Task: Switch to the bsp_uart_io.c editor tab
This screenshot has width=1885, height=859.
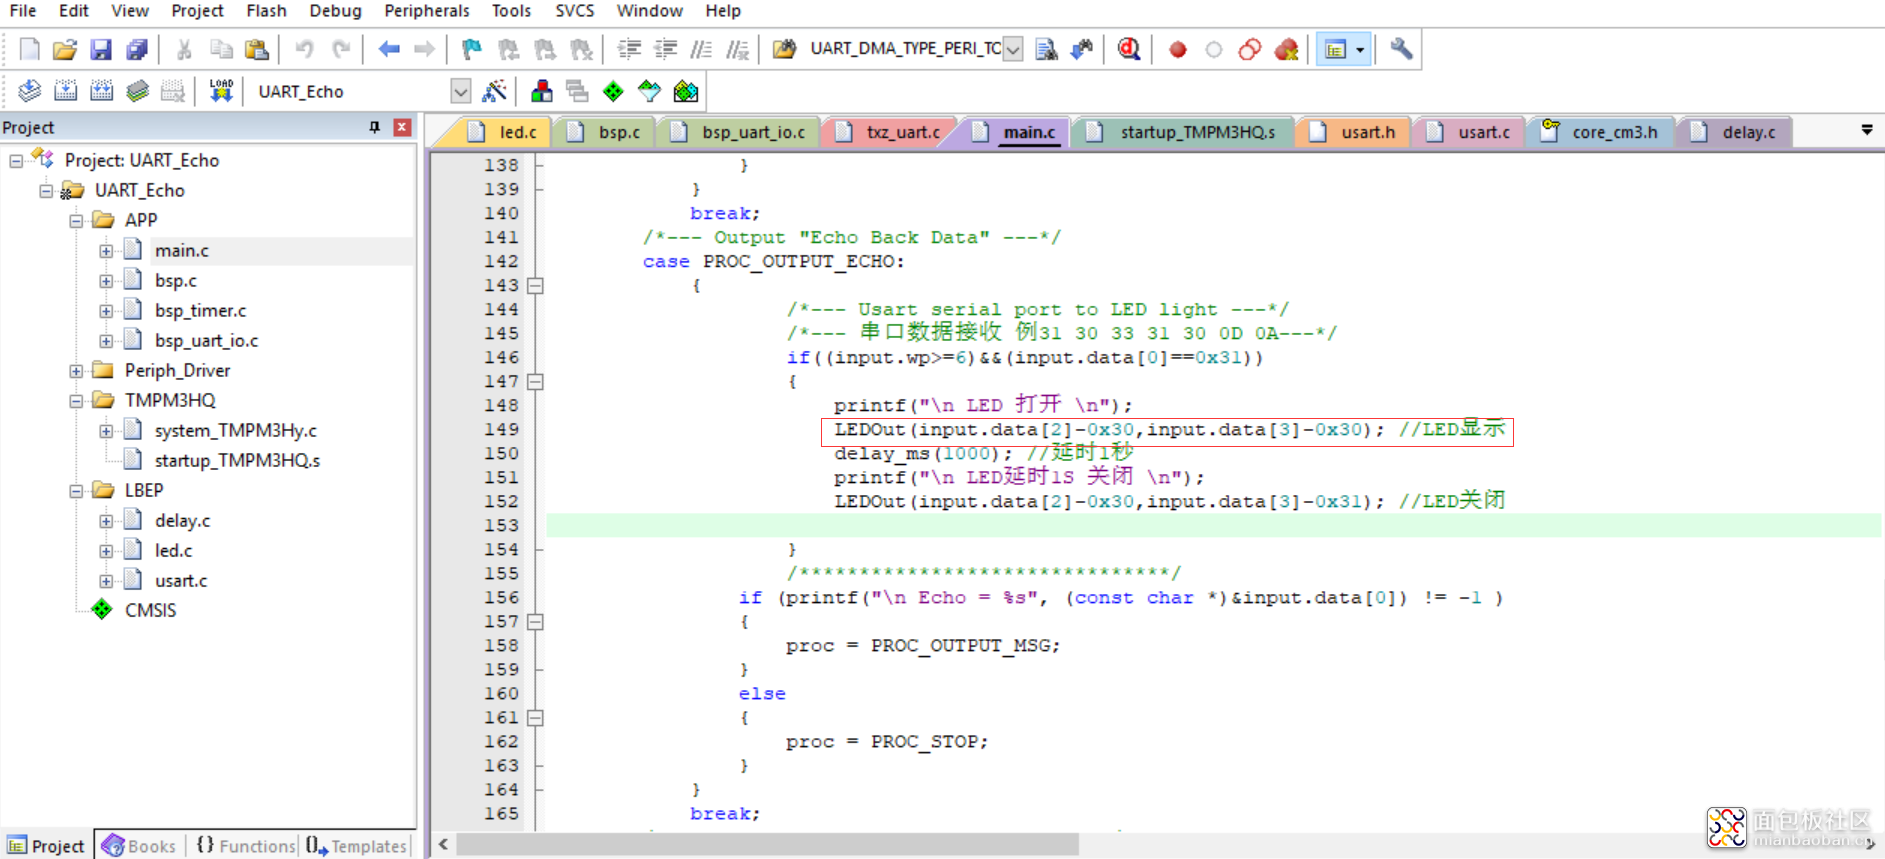Action: [738, 132]
